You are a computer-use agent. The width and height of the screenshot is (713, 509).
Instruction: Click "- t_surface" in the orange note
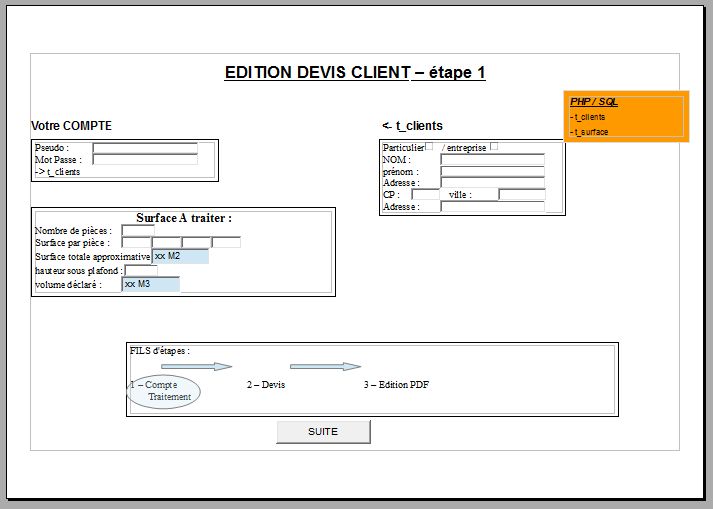[x=589, y=132]
